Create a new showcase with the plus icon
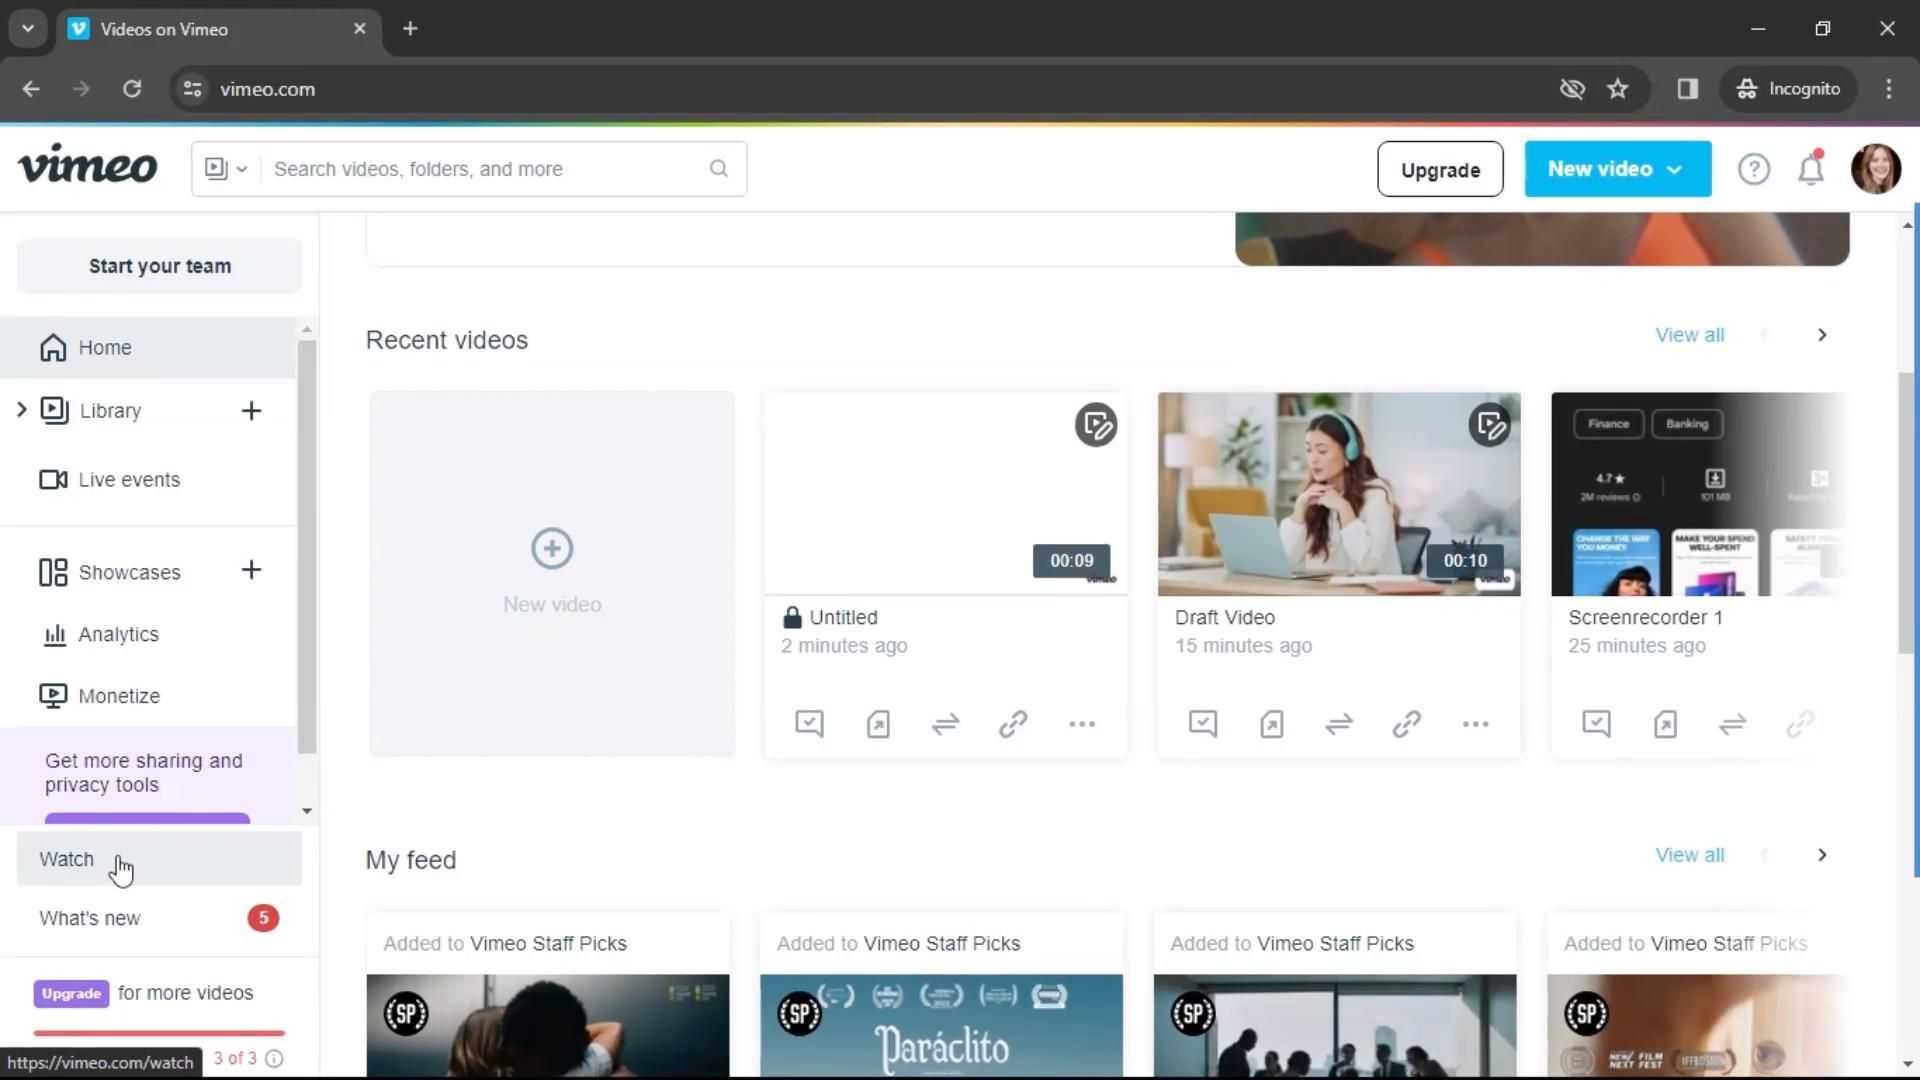 click(x=251, y=571)
